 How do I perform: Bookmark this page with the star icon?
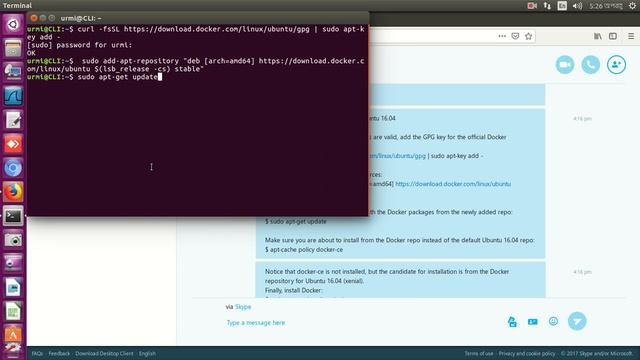click(x=529, y=36)
